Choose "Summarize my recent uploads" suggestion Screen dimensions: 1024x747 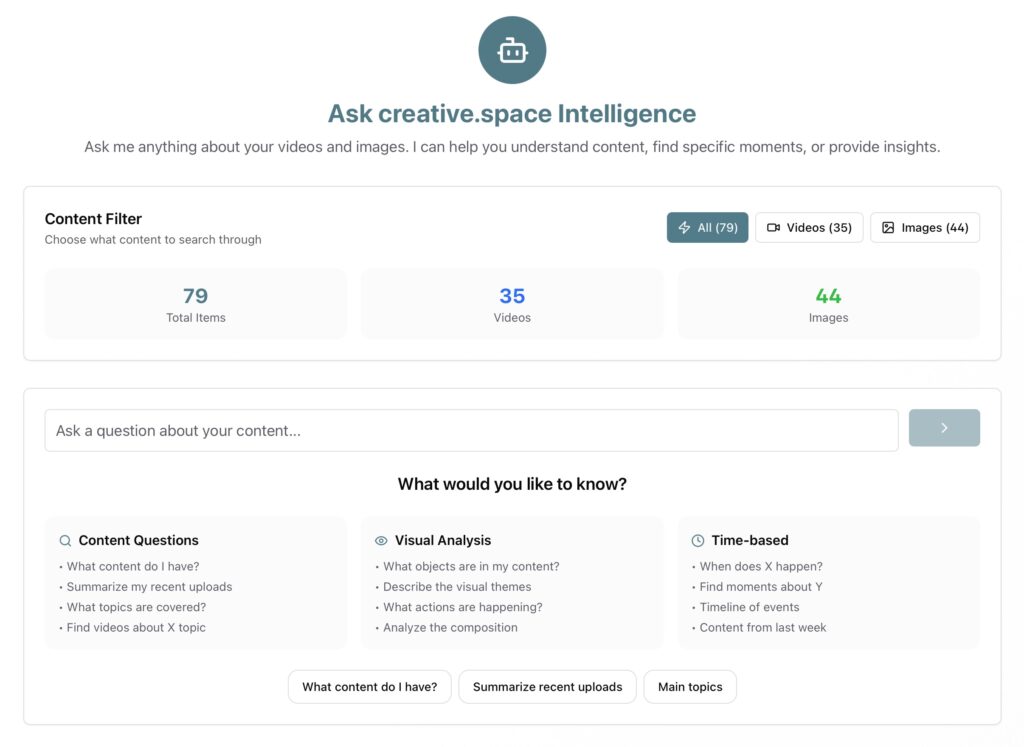pos(149,587)
